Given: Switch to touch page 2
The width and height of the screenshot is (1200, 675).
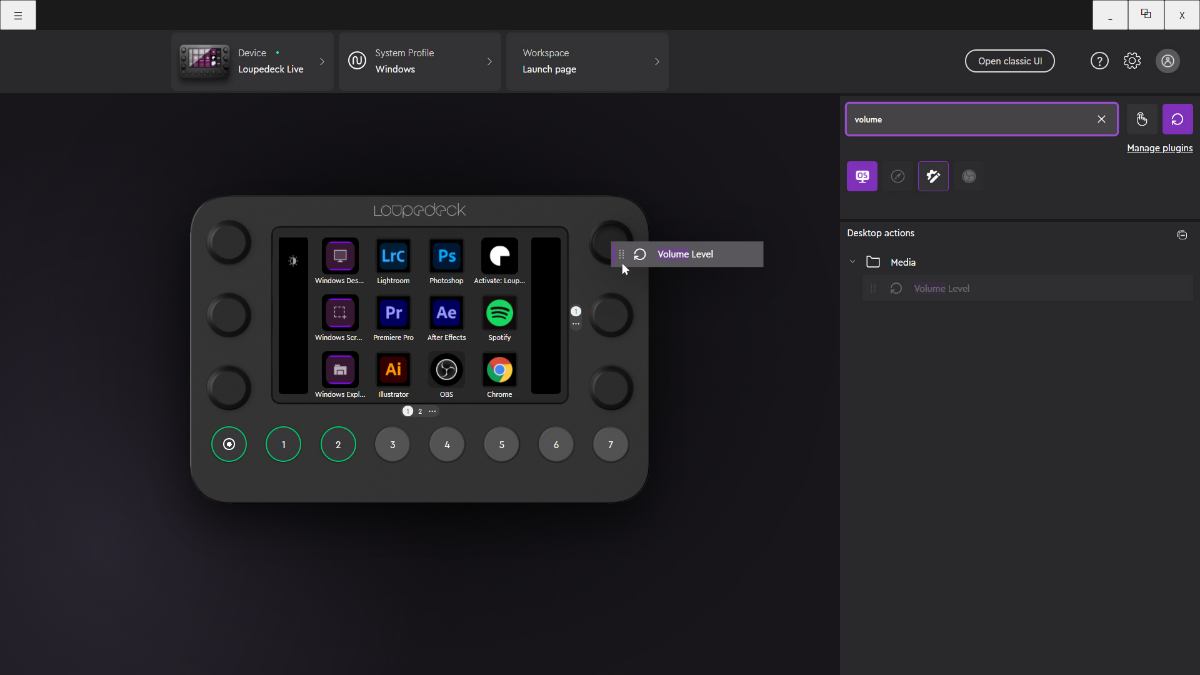Looking at the screenshot, I should [420, 411].
